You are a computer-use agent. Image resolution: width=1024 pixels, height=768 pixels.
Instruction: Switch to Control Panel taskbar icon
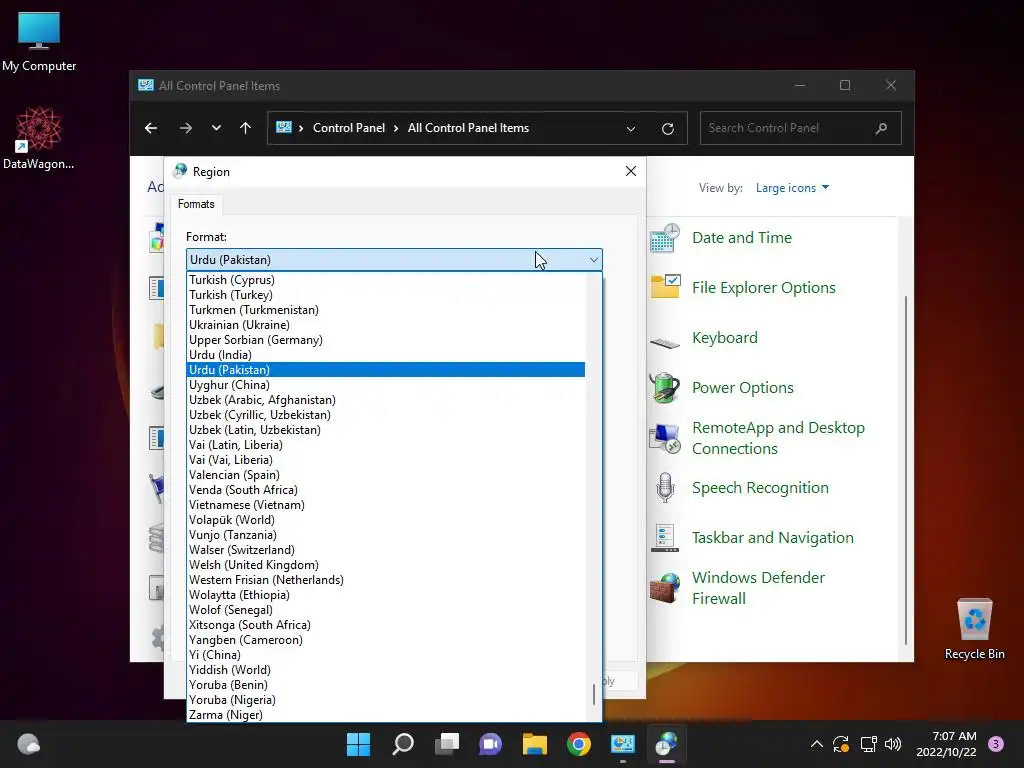622,744
